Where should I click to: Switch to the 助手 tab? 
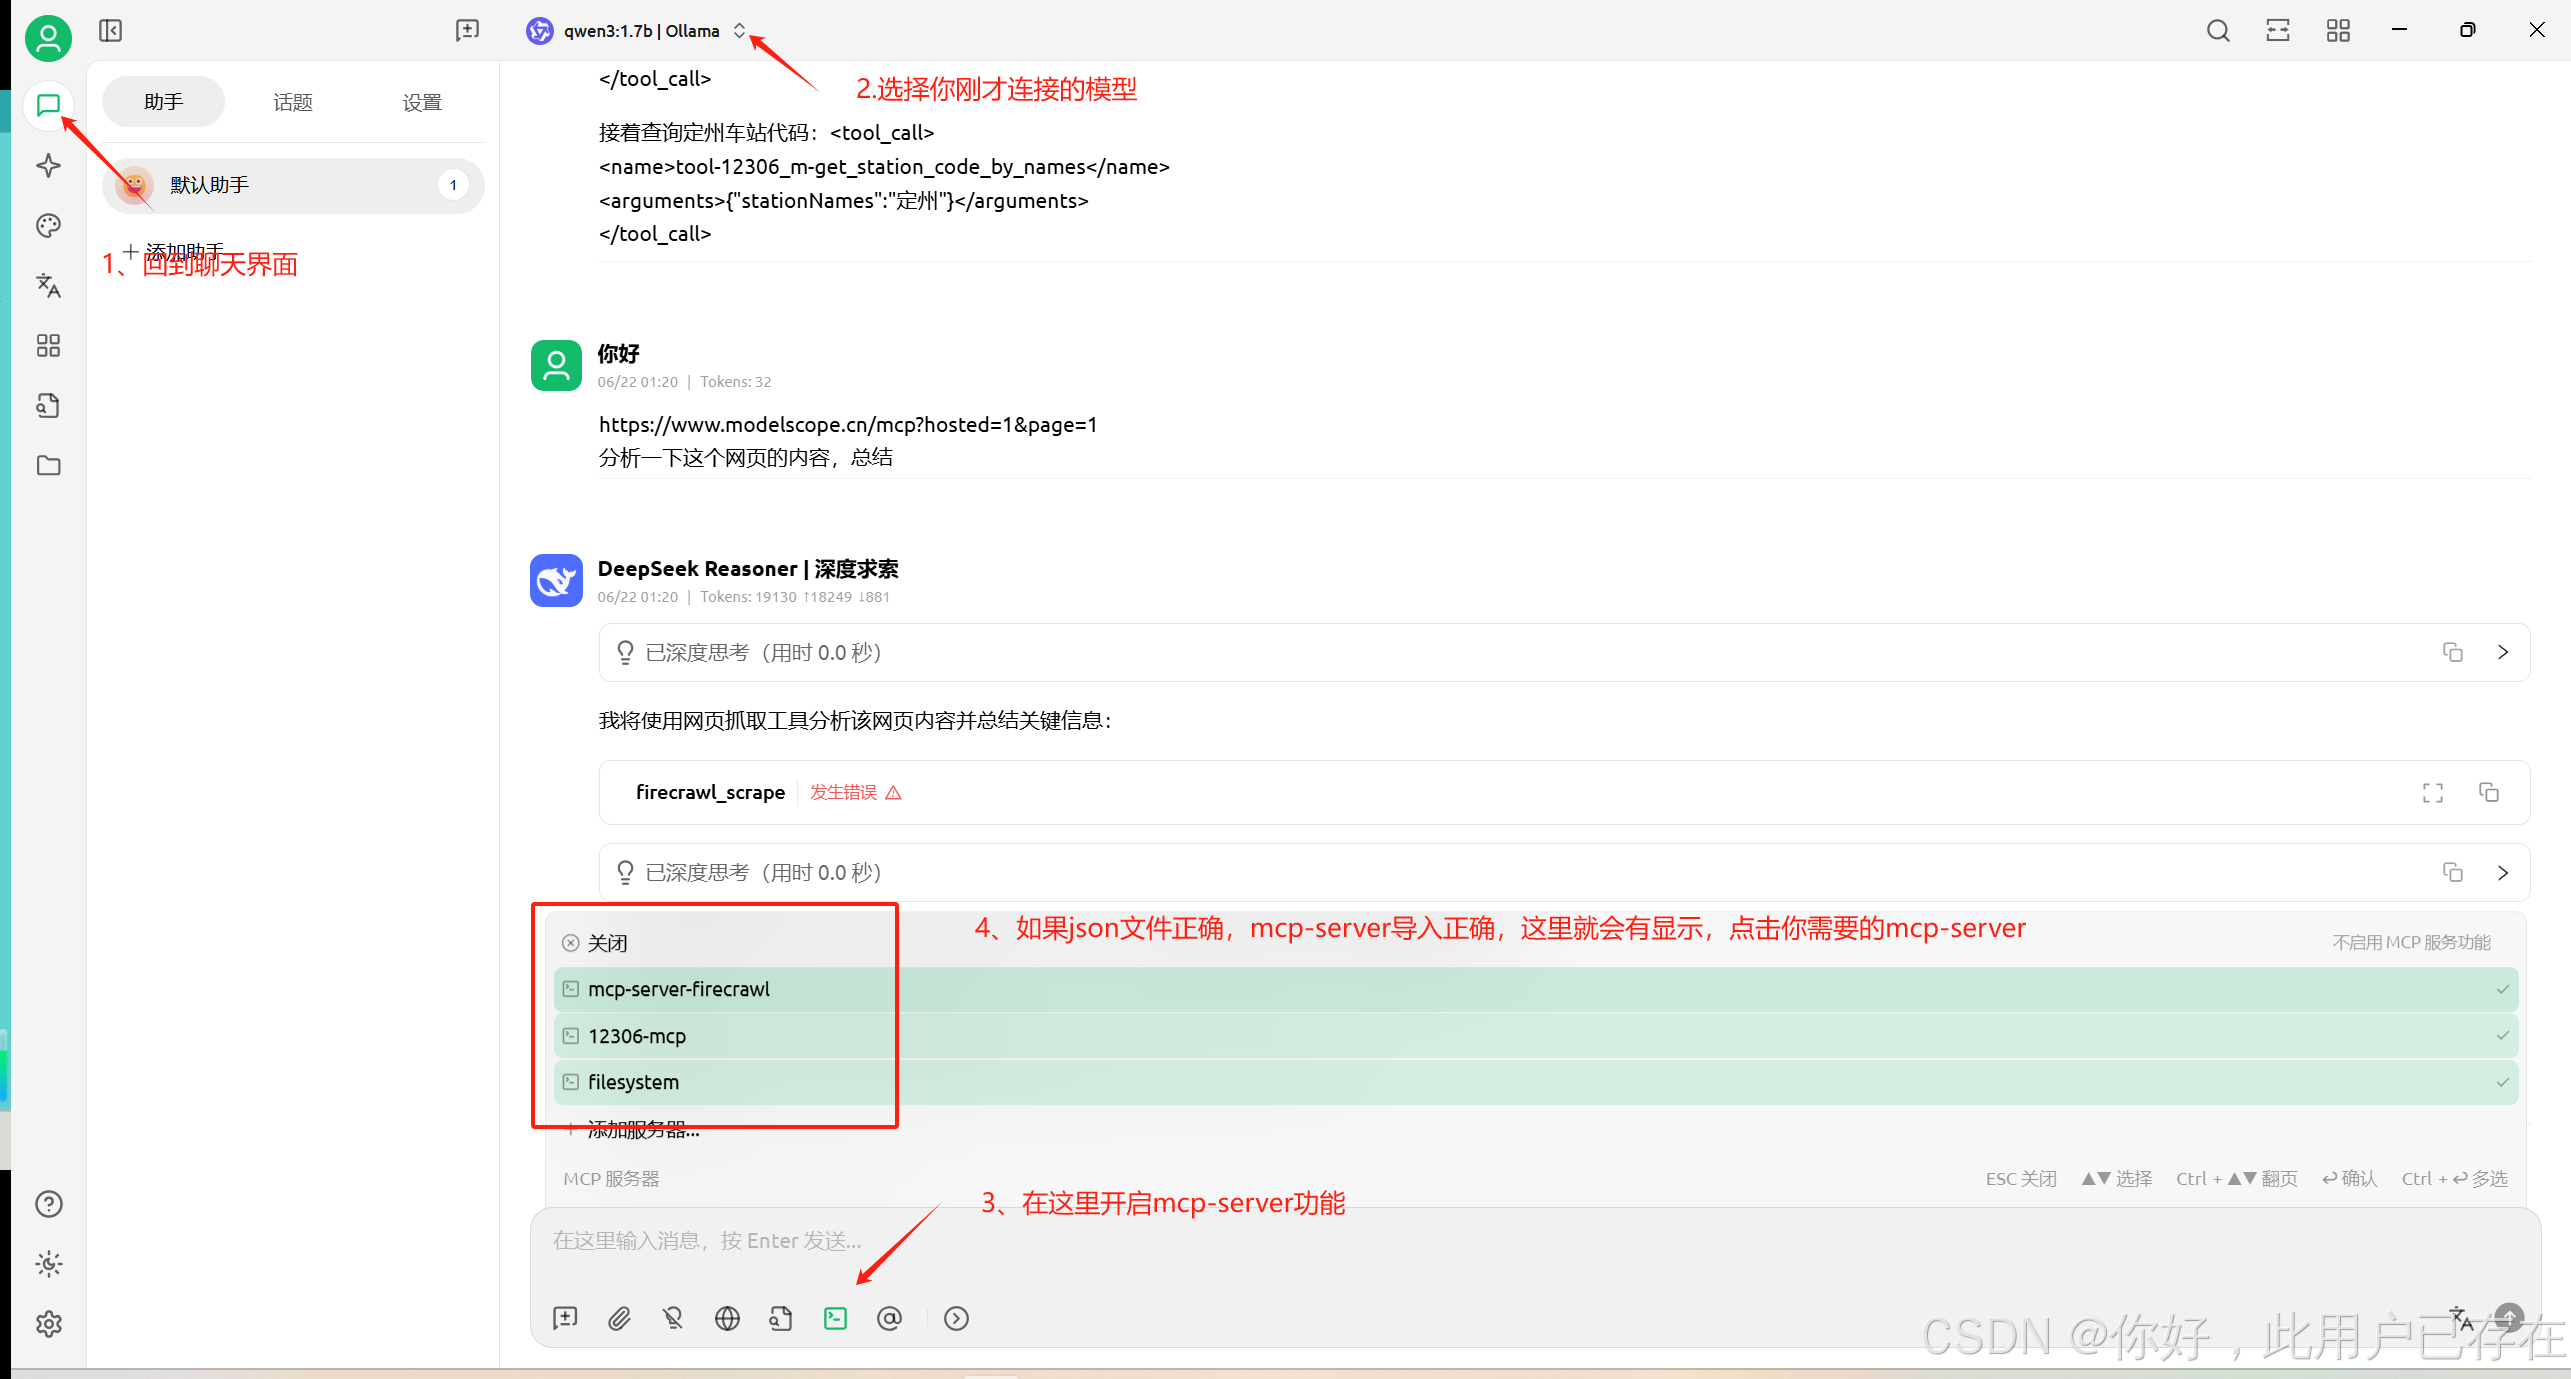click(x=163, y=102)
